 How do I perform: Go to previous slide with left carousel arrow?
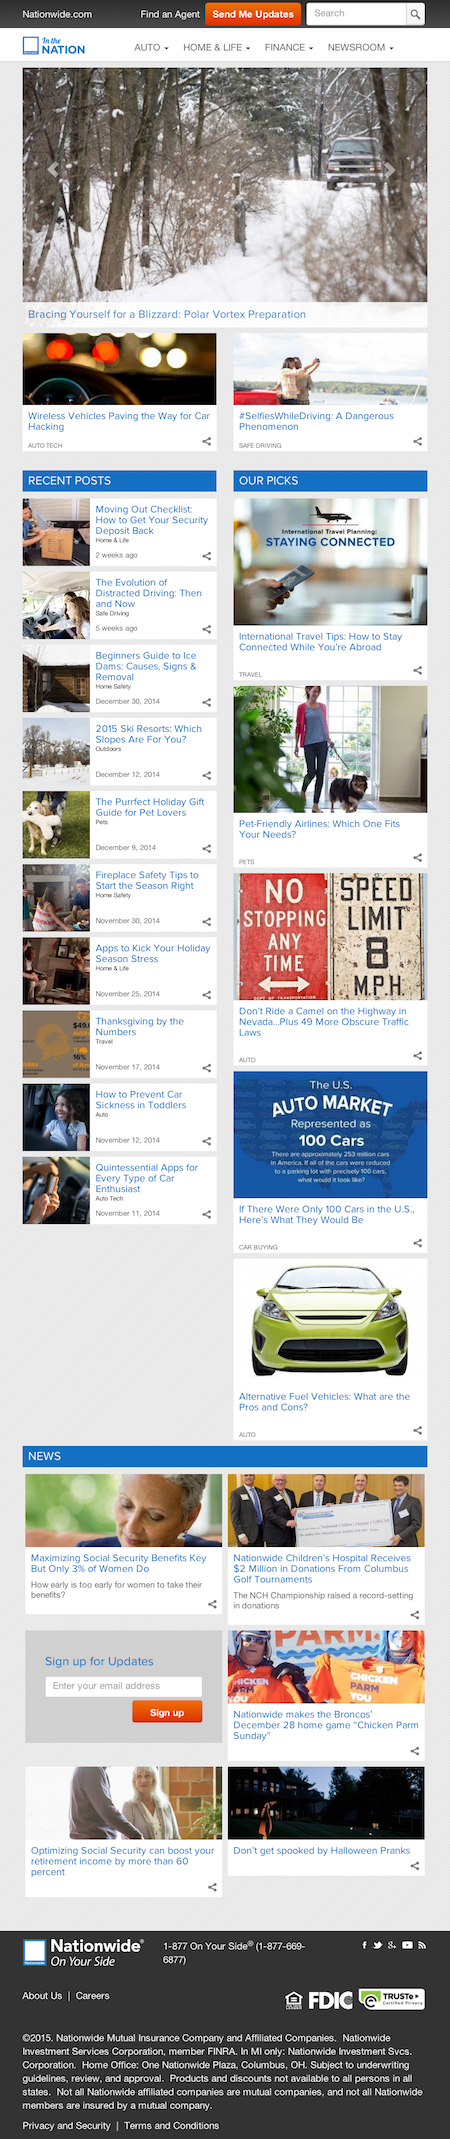click(x=52, y=169)
